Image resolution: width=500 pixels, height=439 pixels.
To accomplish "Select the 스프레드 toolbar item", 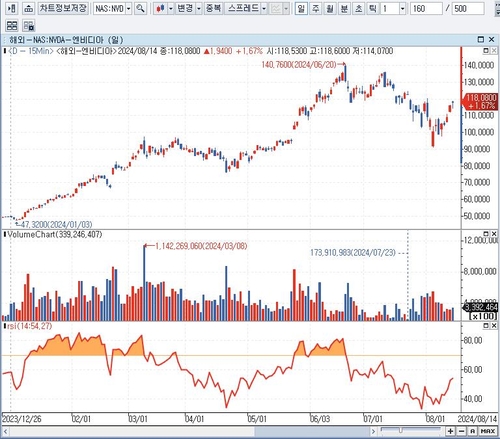I will pos(243,8).
